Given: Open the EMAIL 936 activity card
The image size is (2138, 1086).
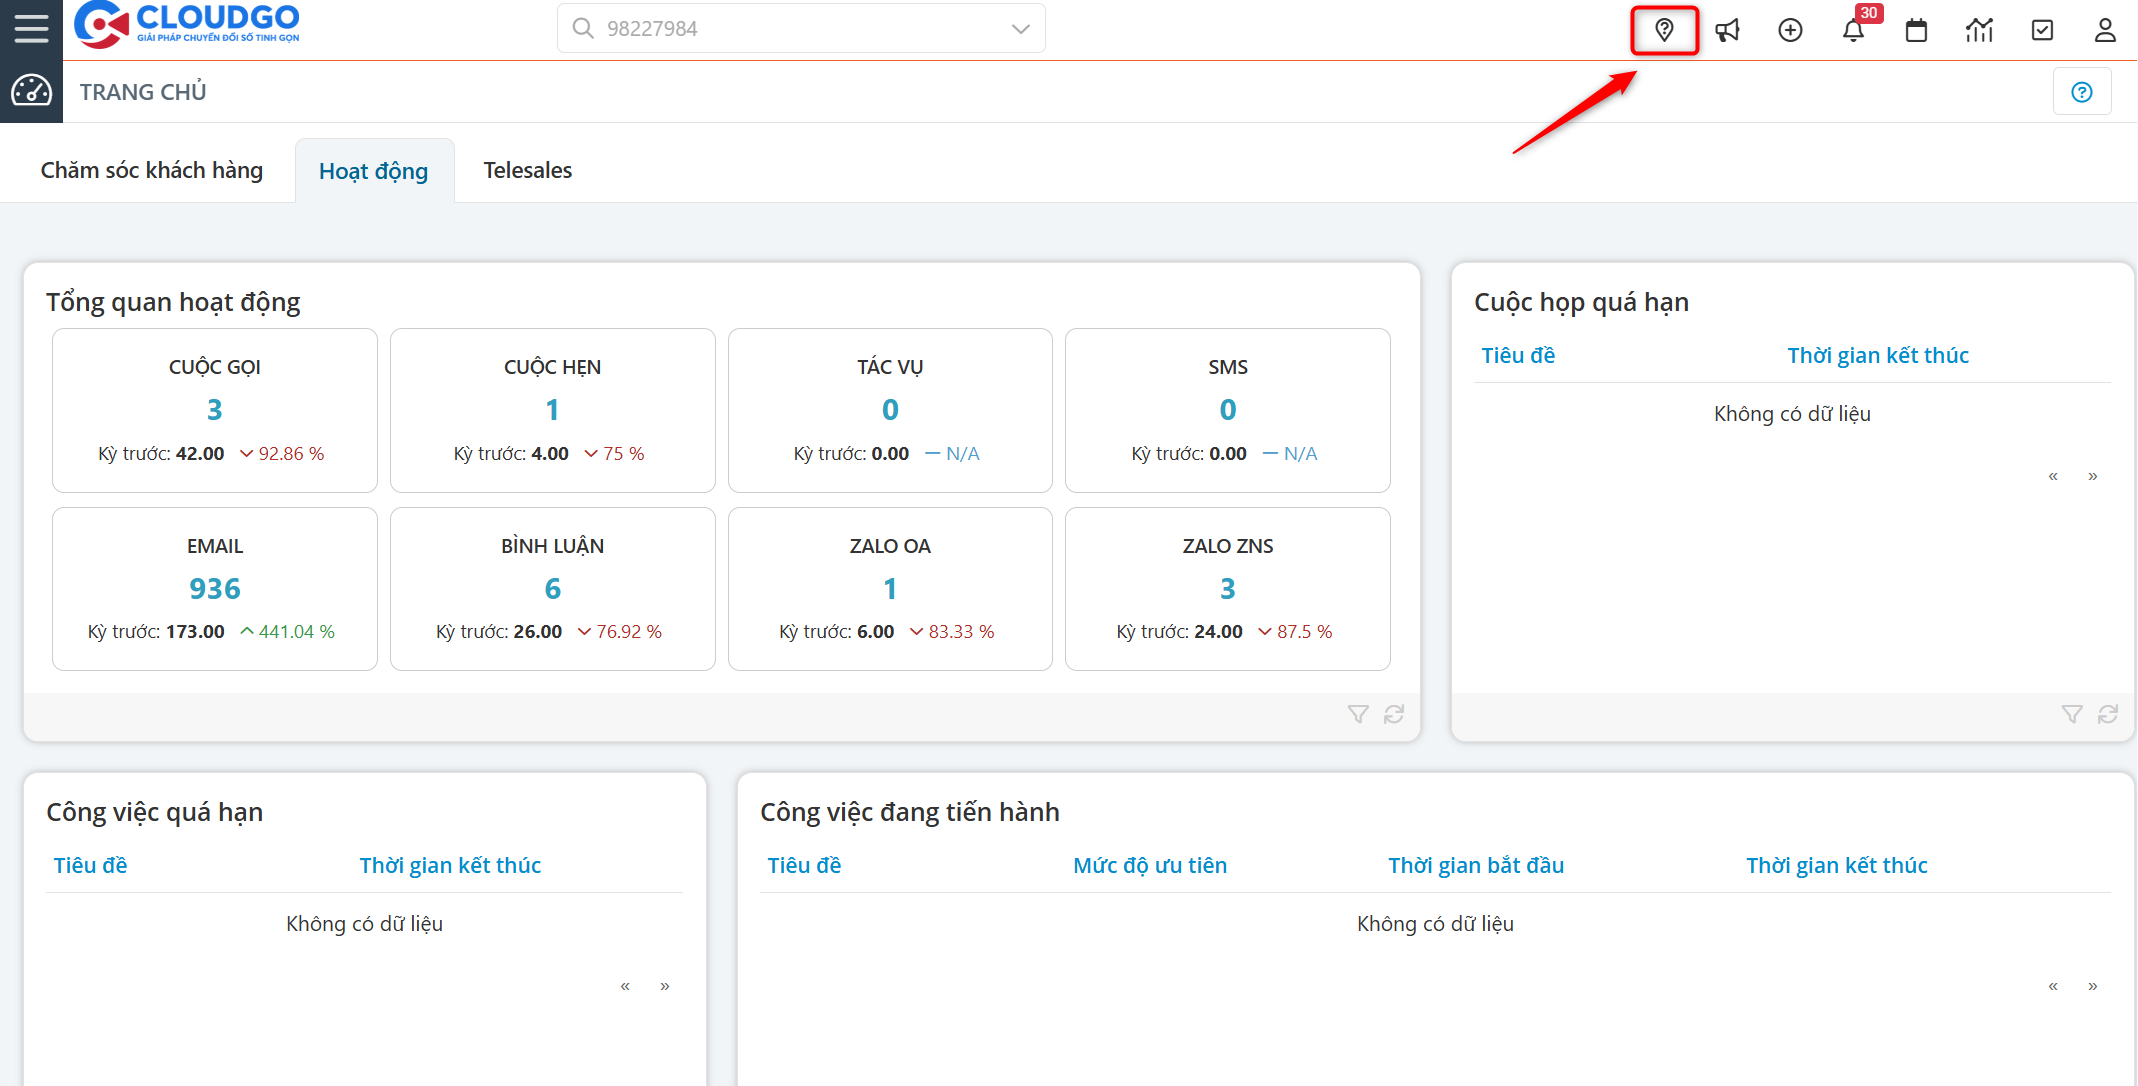Looking at the screenshot, I should point(215,589).
